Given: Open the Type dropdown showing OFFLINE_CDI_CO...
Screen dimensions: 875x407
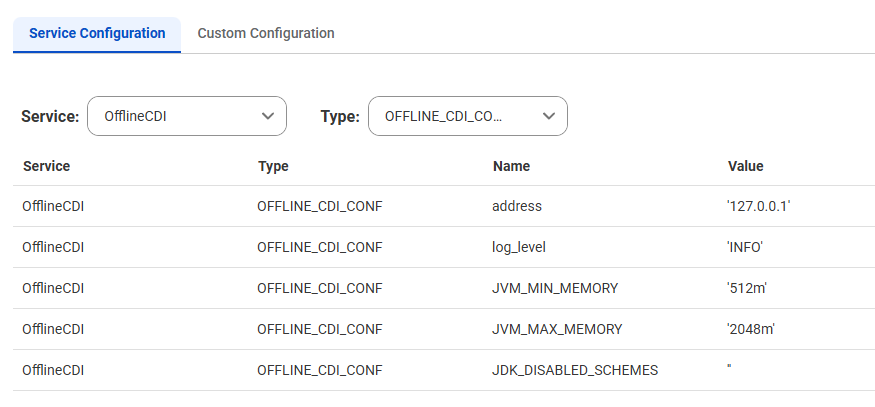Looking at the screenshot, I should (468, 116).
